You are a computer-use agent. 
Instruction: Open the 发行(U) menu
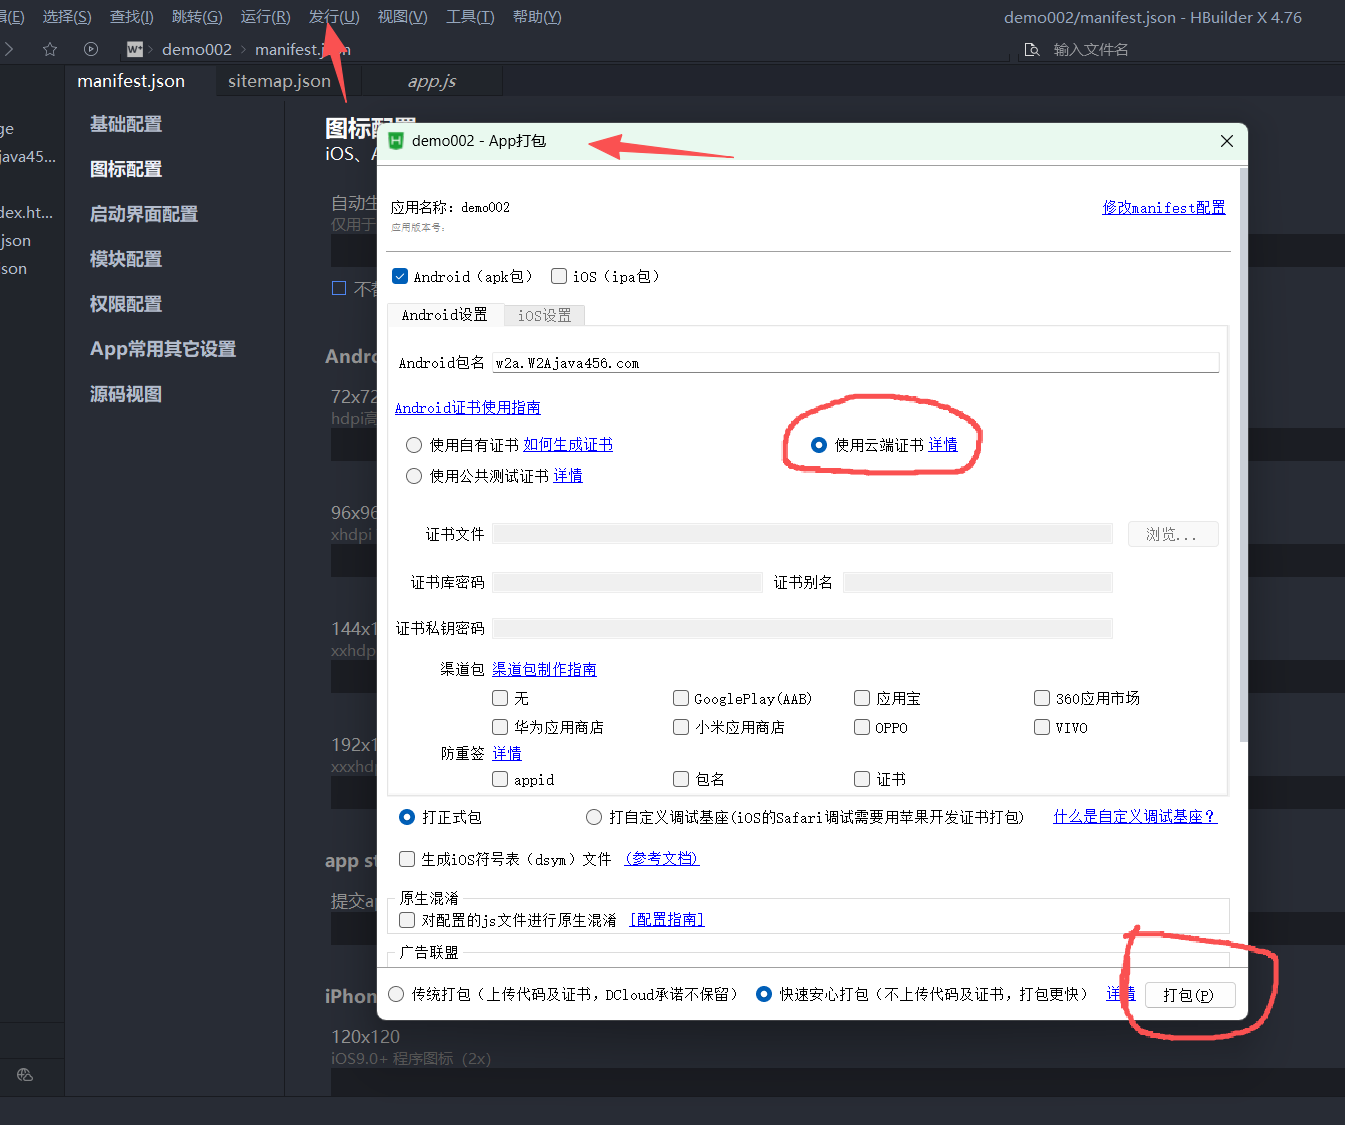coord(333,17)
